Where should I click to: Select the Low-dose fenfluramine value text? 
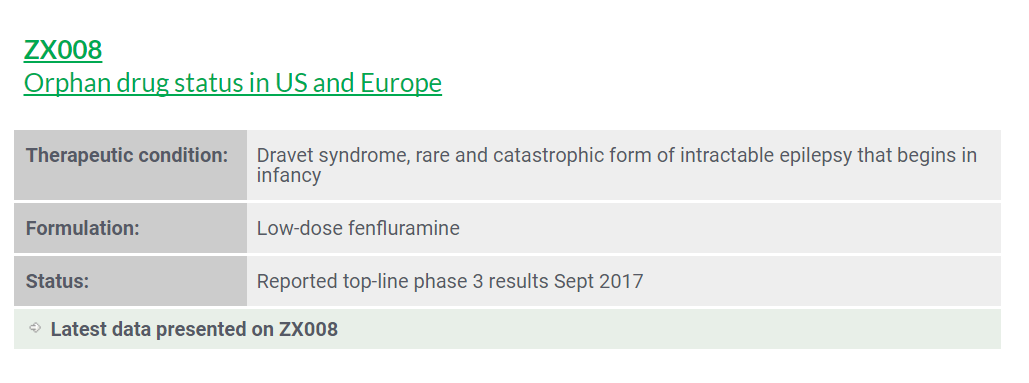358,228
